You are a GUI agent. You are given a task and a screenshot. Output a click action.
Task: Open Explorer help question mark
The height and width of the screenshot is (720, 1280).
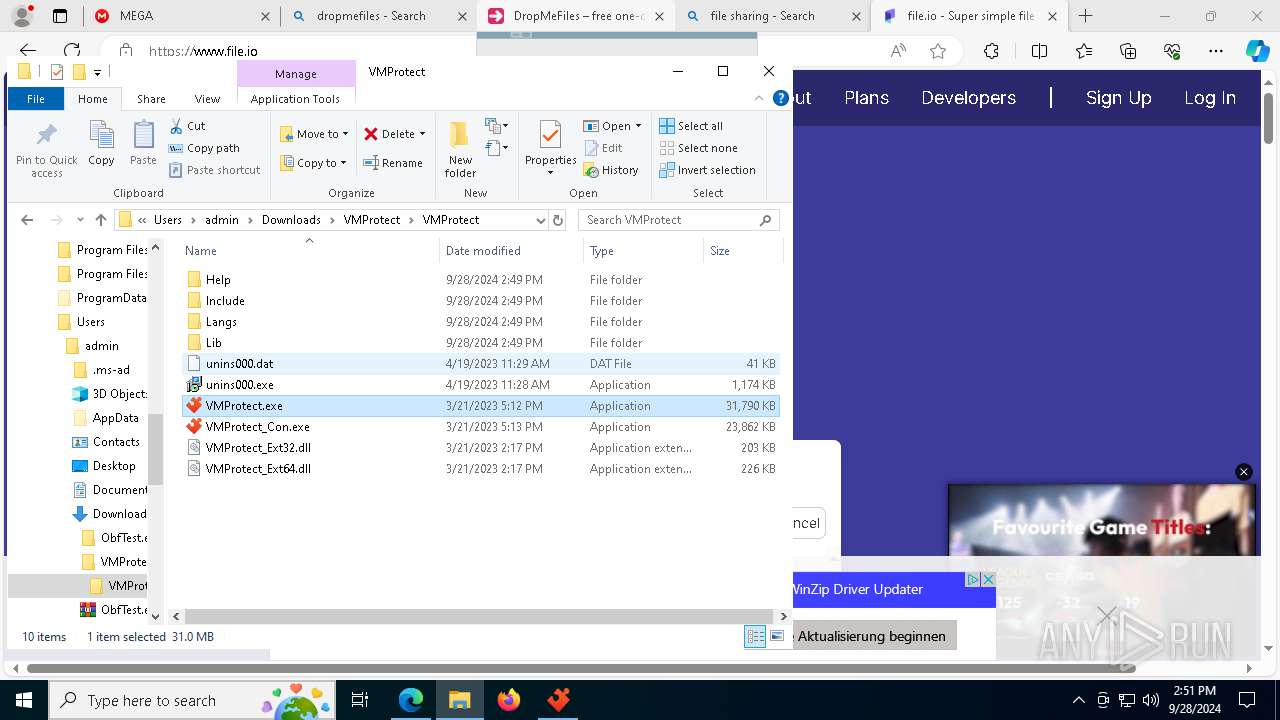pos(779,99)
